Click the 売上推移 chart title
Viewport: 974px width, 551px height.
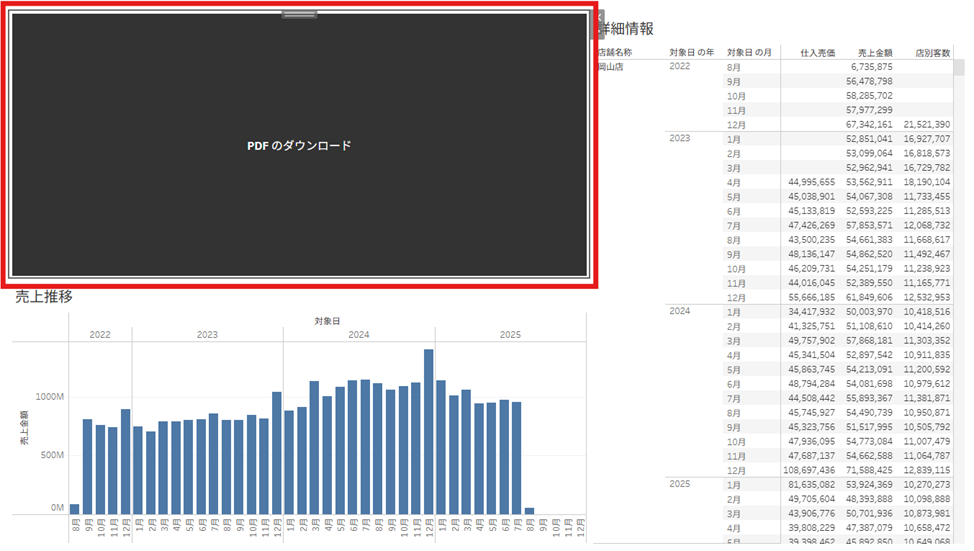[x=44, y=297]
